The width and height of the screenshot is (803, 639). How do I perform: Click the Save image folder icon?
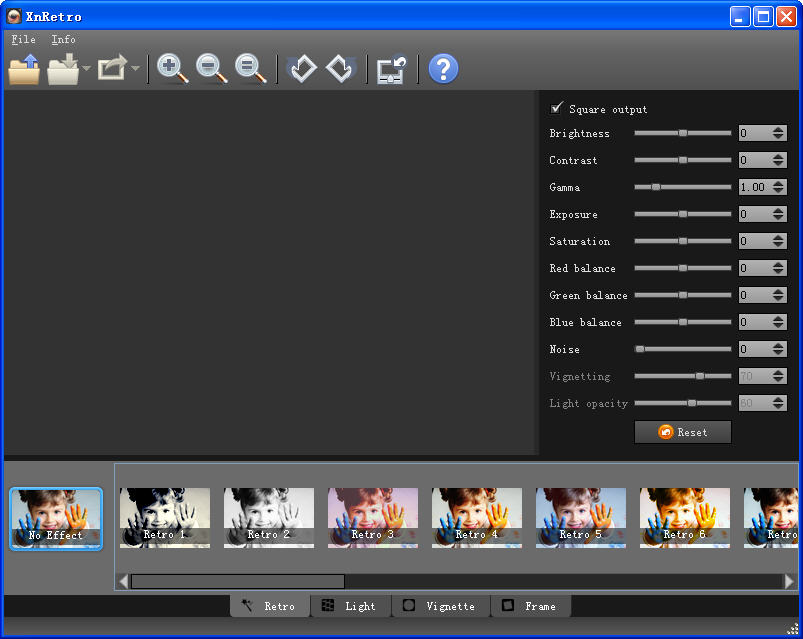click(63, 69)
